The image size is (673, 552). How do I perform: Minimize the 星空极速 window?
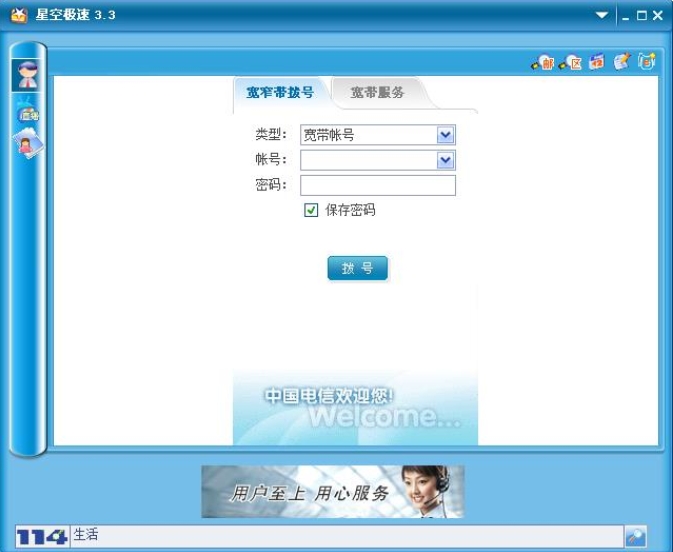pyautogui.click(x=625, y=16)
